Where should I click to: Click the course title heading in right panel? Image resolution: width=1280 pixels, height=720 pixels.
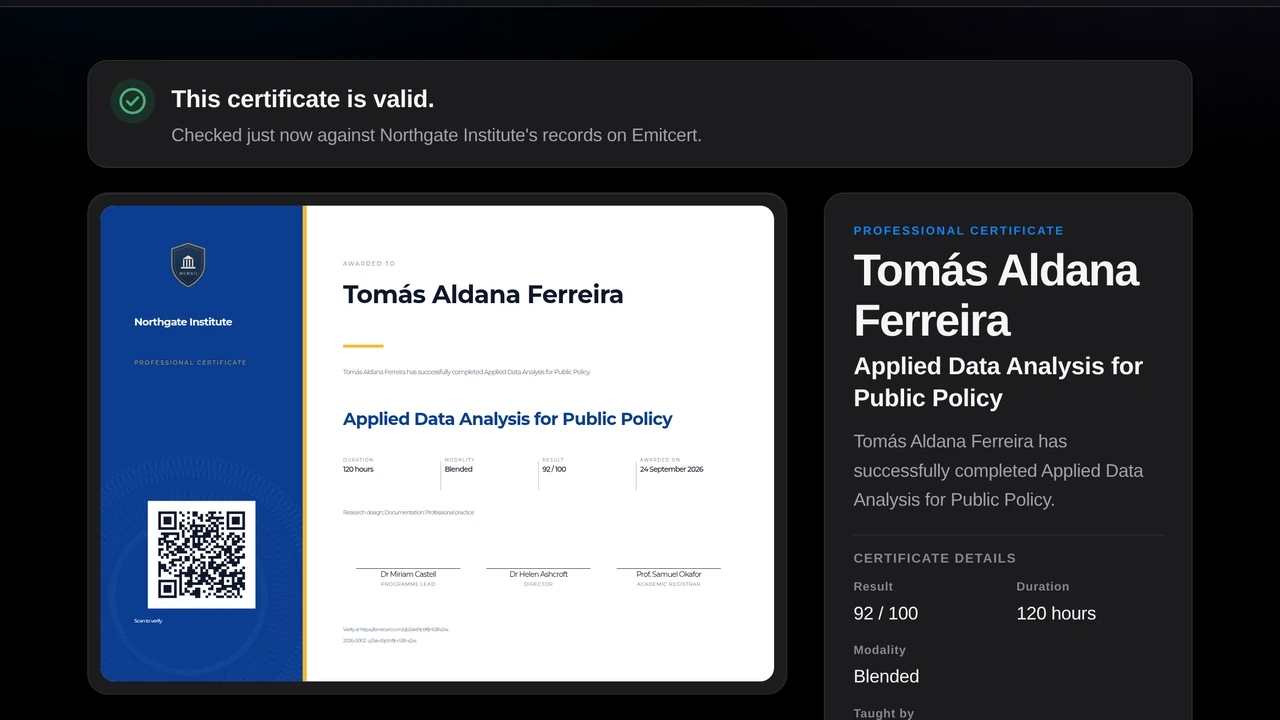click(998, 382)
